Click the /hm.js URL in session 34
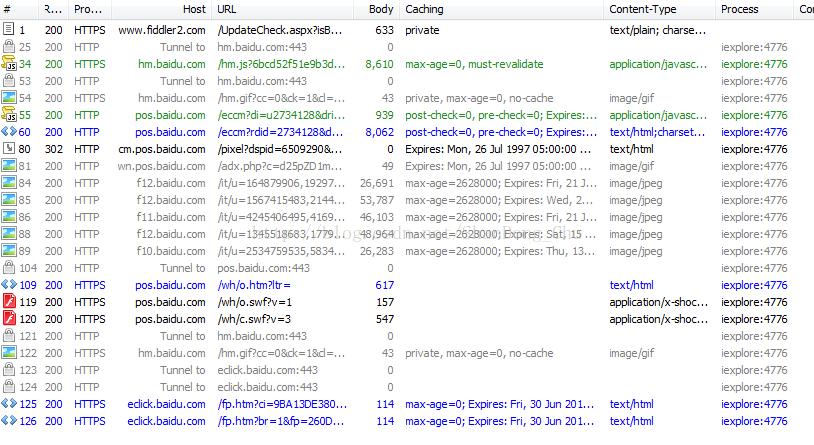The height and width of the screenshot is (445, 814). pos(281,64)
